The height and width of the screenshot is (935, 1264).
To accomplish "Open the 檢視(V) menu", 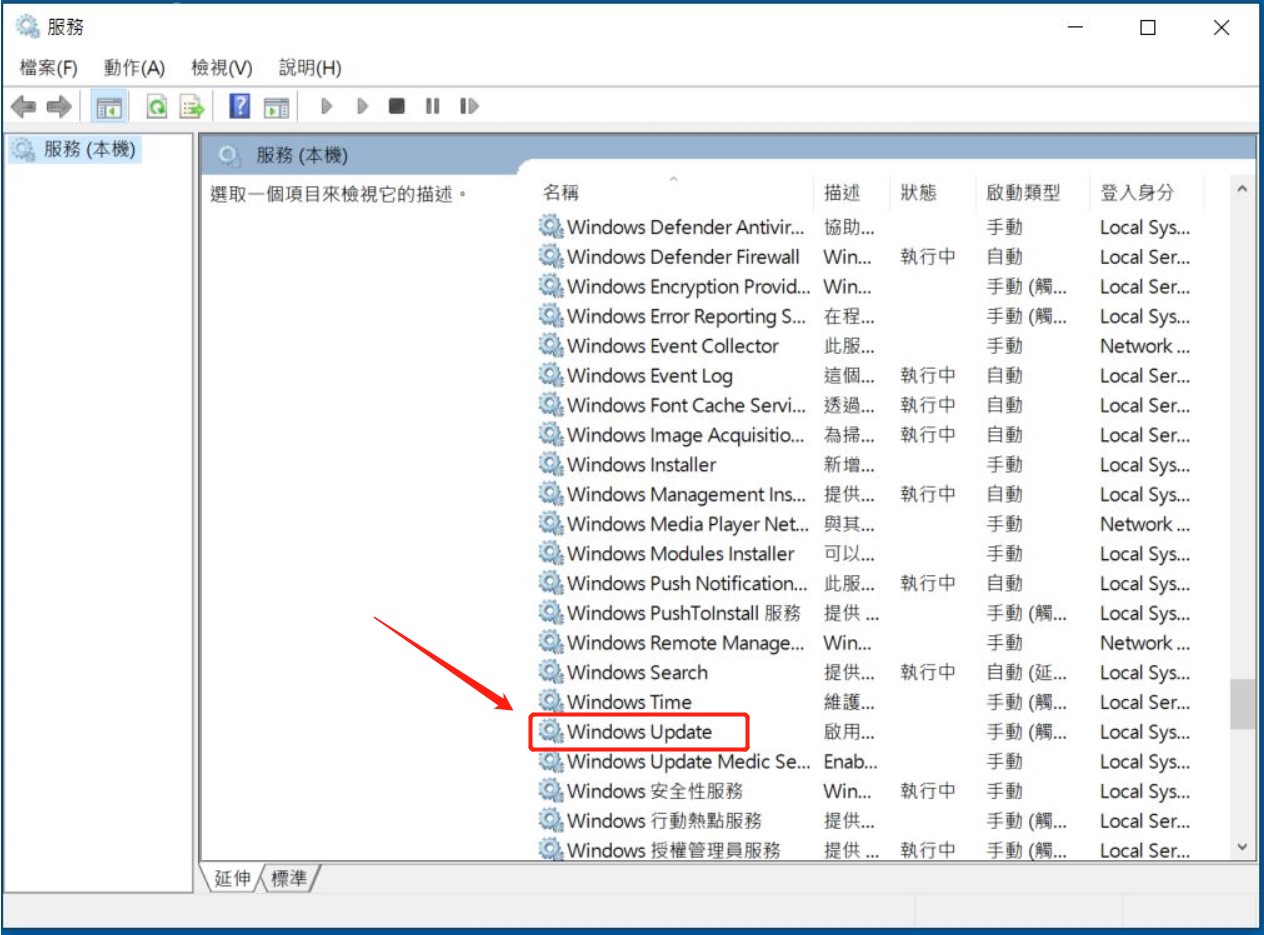I will pos(222,68).
